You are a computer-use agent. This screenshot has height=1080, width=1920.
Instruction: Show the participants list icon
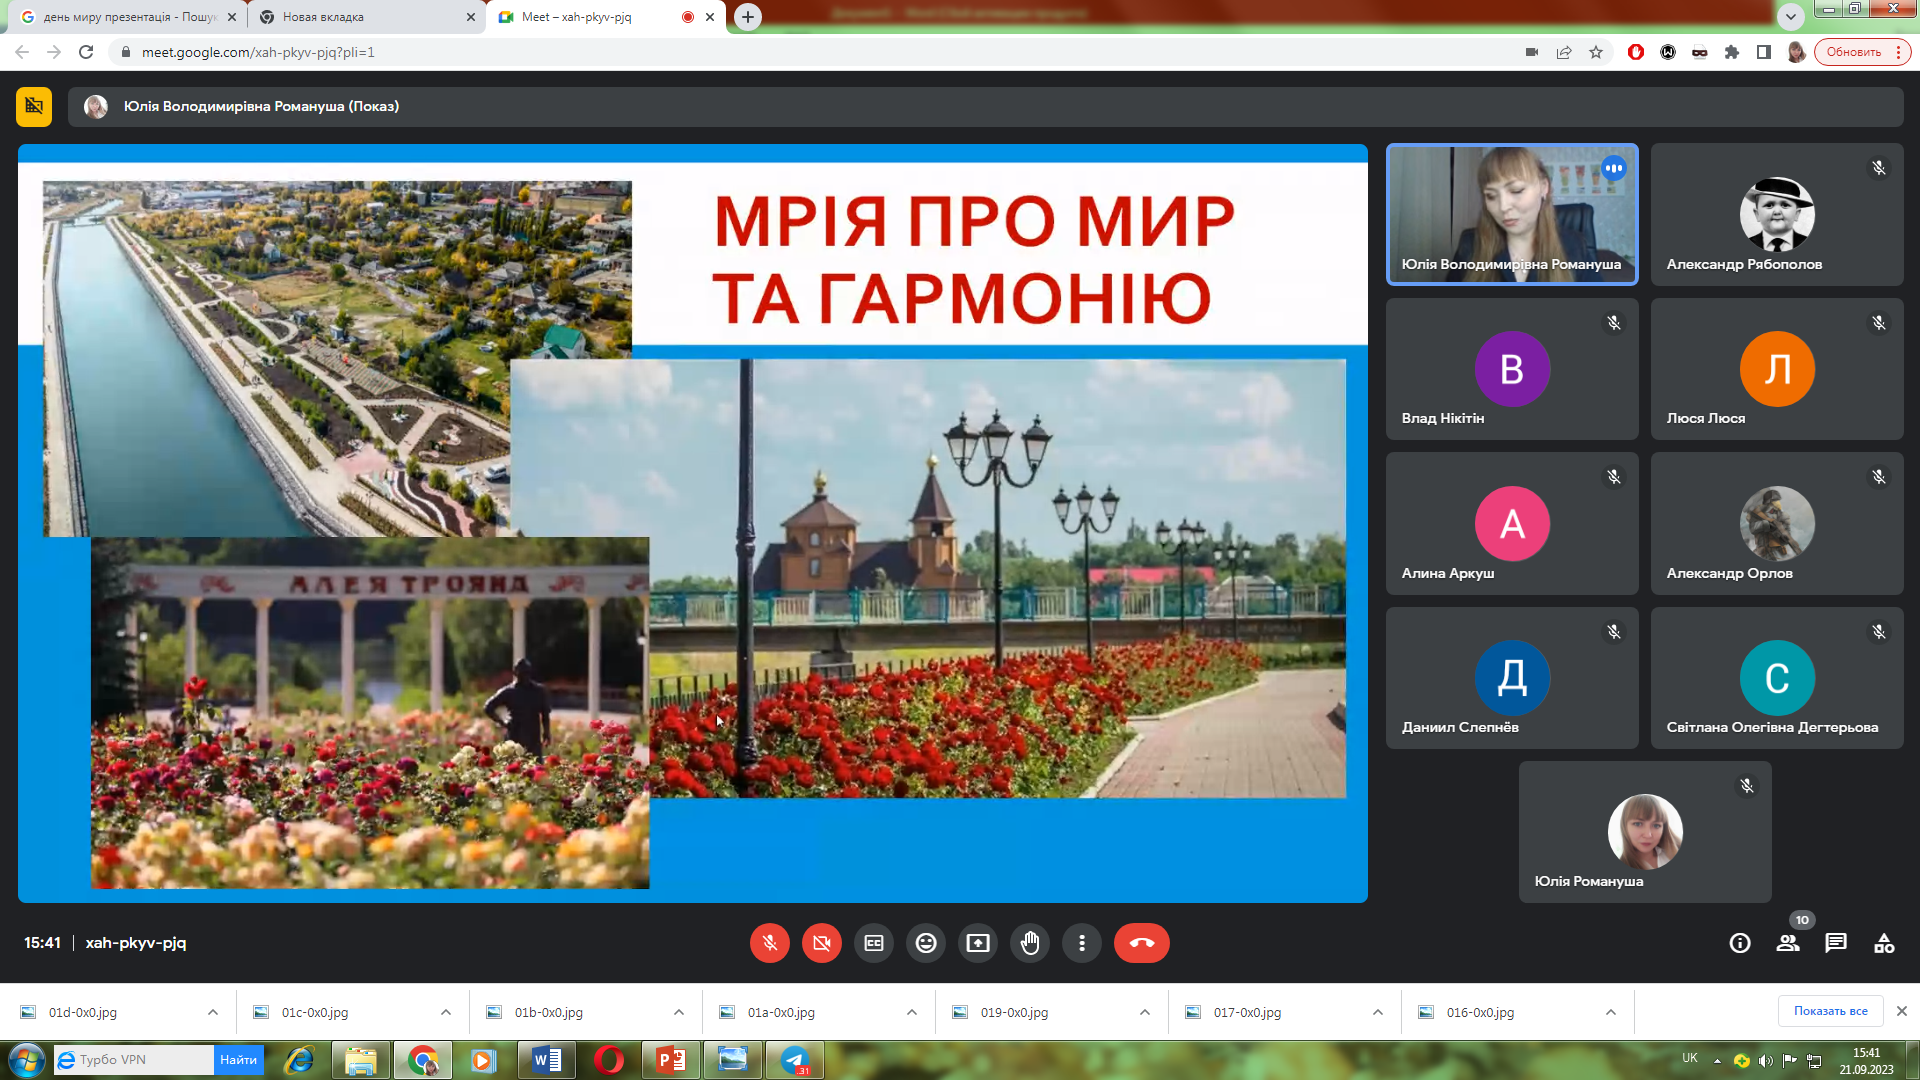tap(1788, 943)
